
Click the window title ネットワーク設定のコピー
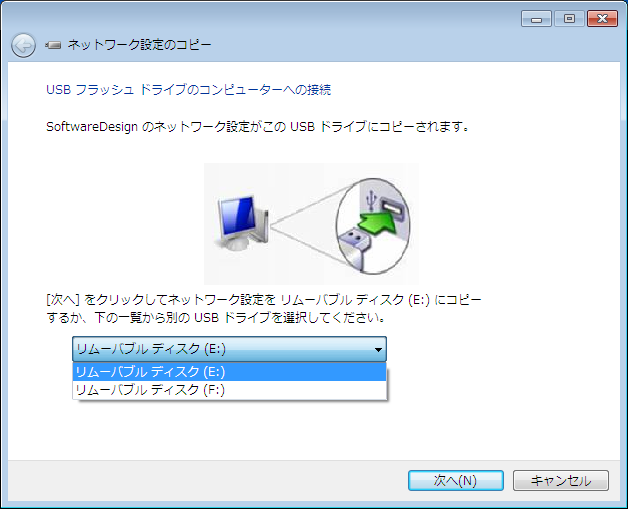tap(139, 45)
